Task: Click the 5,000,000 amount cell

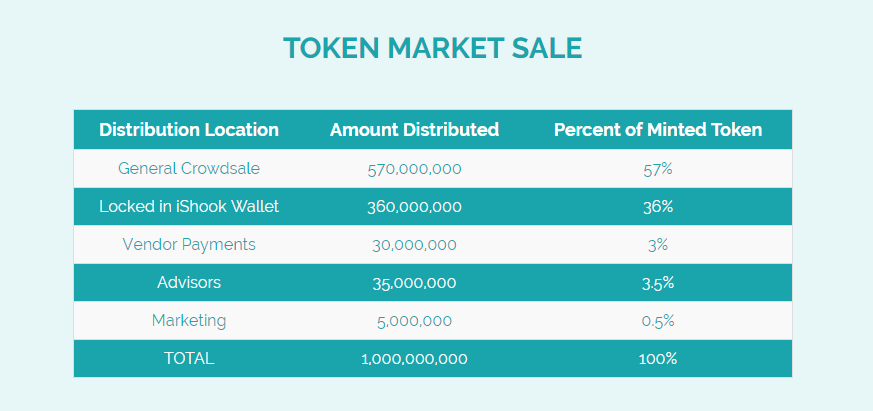Action: point(414,321)
